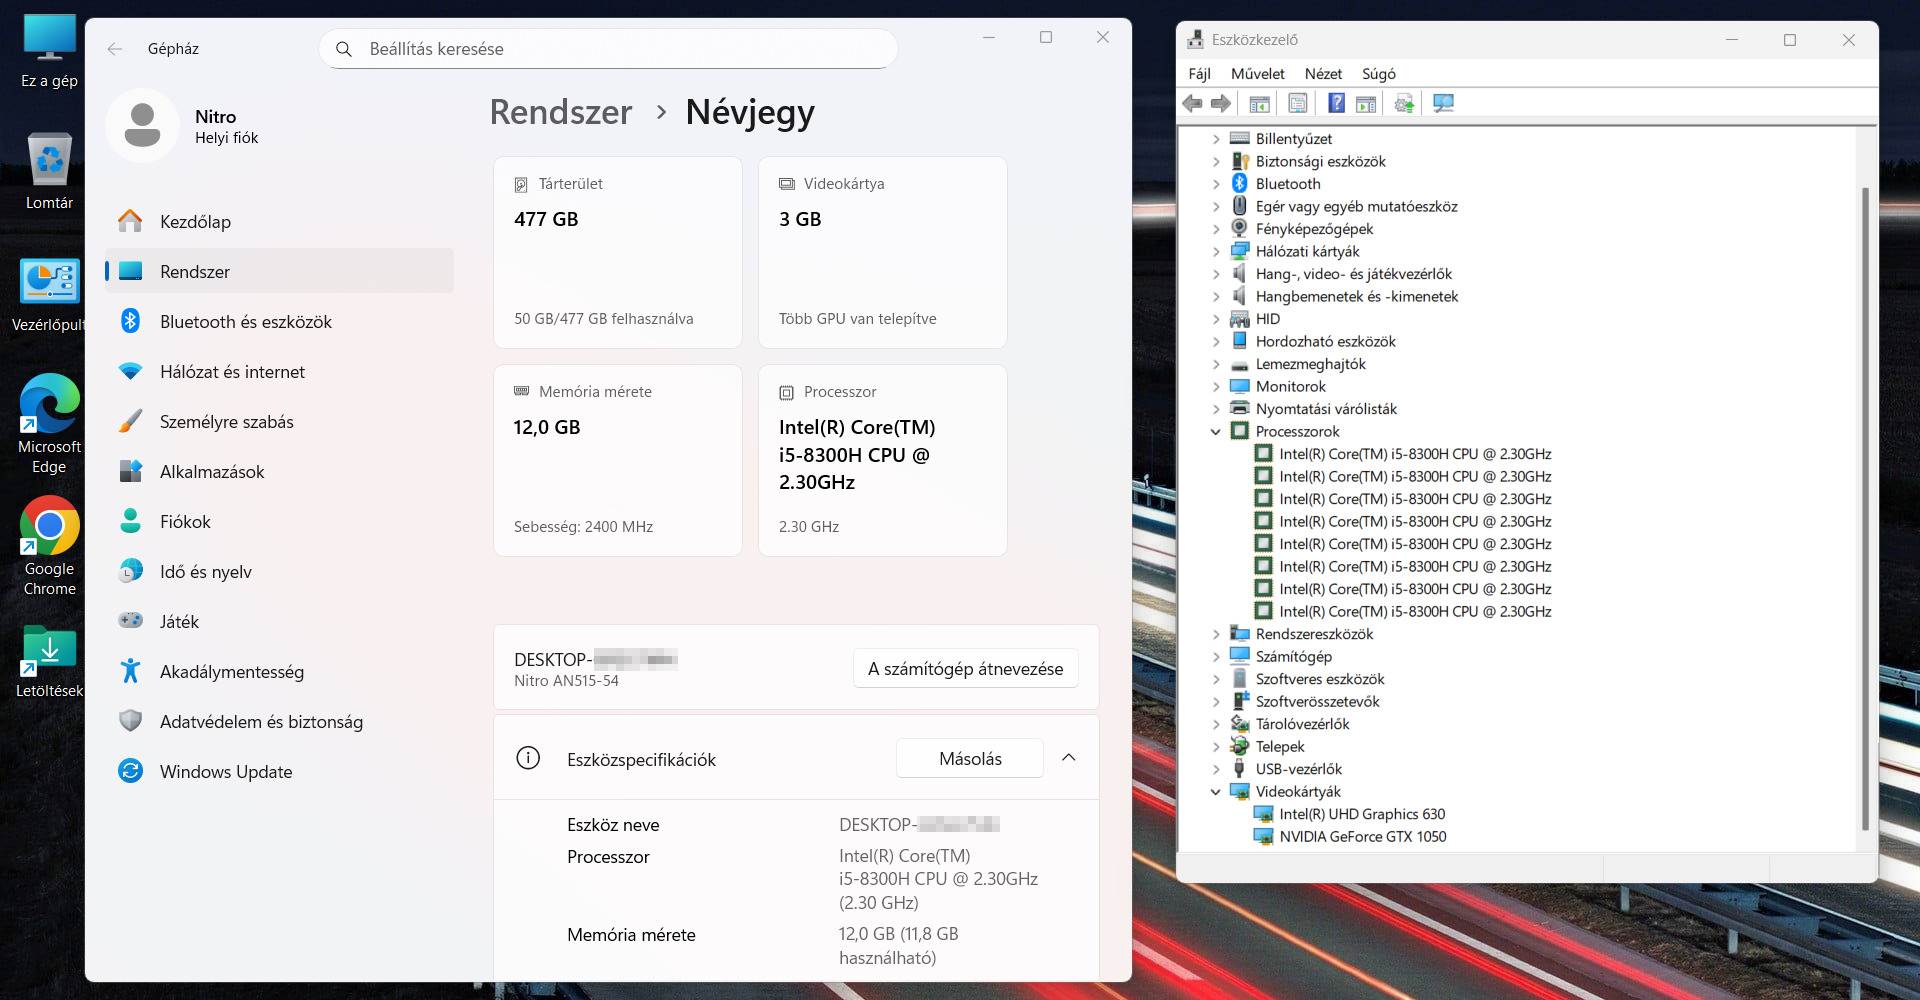The image size is (1920, 1000).
Task: Click the Beállítás keresése search field
Action: pos(608,49)
